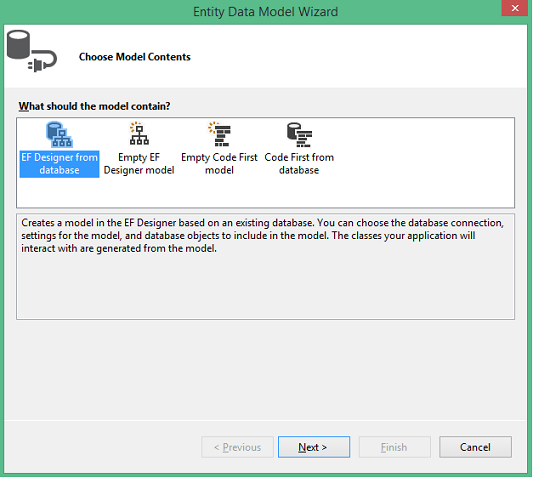Click the 'What should the model contain?' label

pos(94,106)
